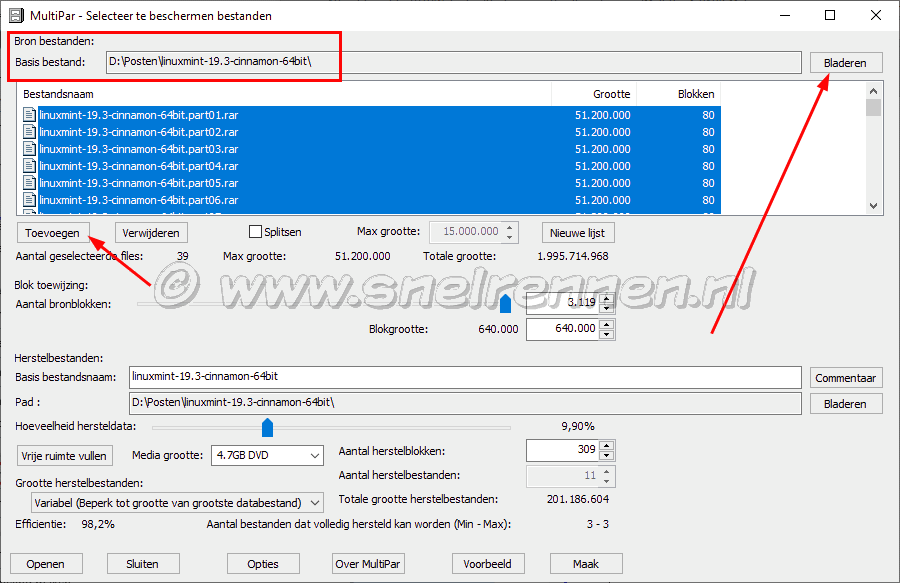Click file list scrollbar up arrow

tap(874, 91)
